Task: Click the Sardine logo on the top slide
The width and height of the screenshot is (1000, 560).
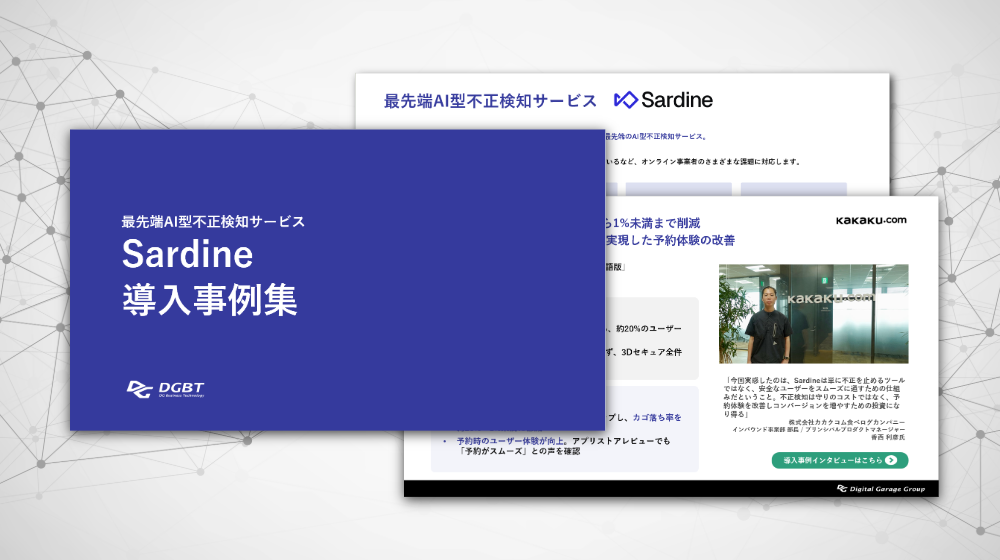Action: pyautogui.click(x=663, y=99)
